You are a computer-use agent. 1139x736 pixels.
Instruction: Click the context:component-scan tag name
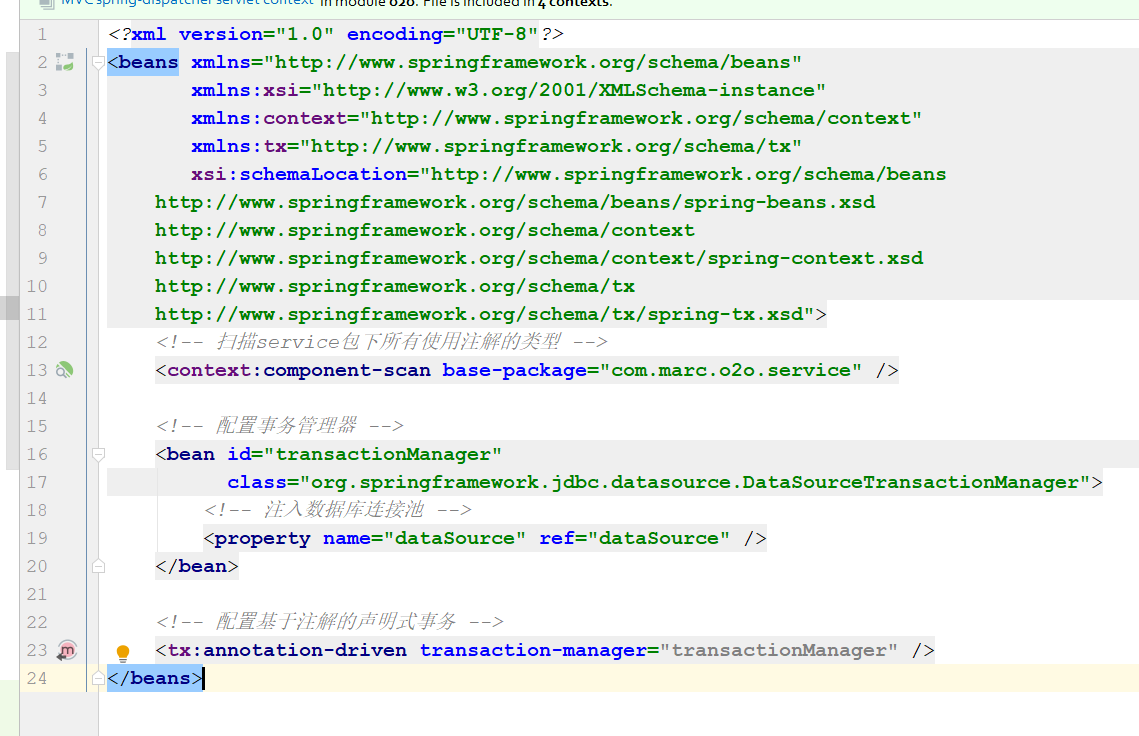299,371
